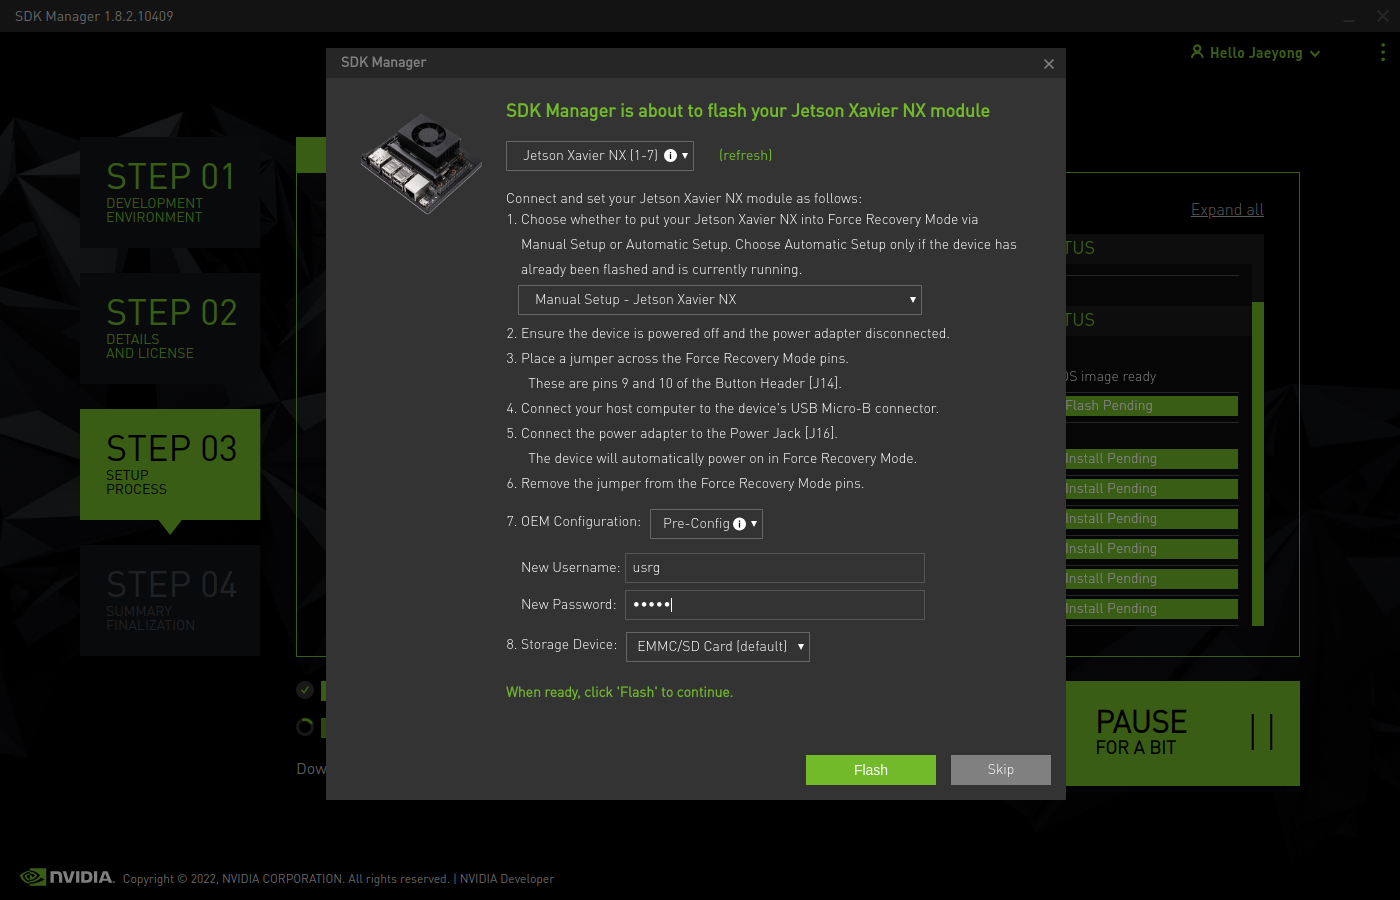The height and width of the screenshot is (900, 1400).
Task: Click the Flash button
Action: (871, 770)
